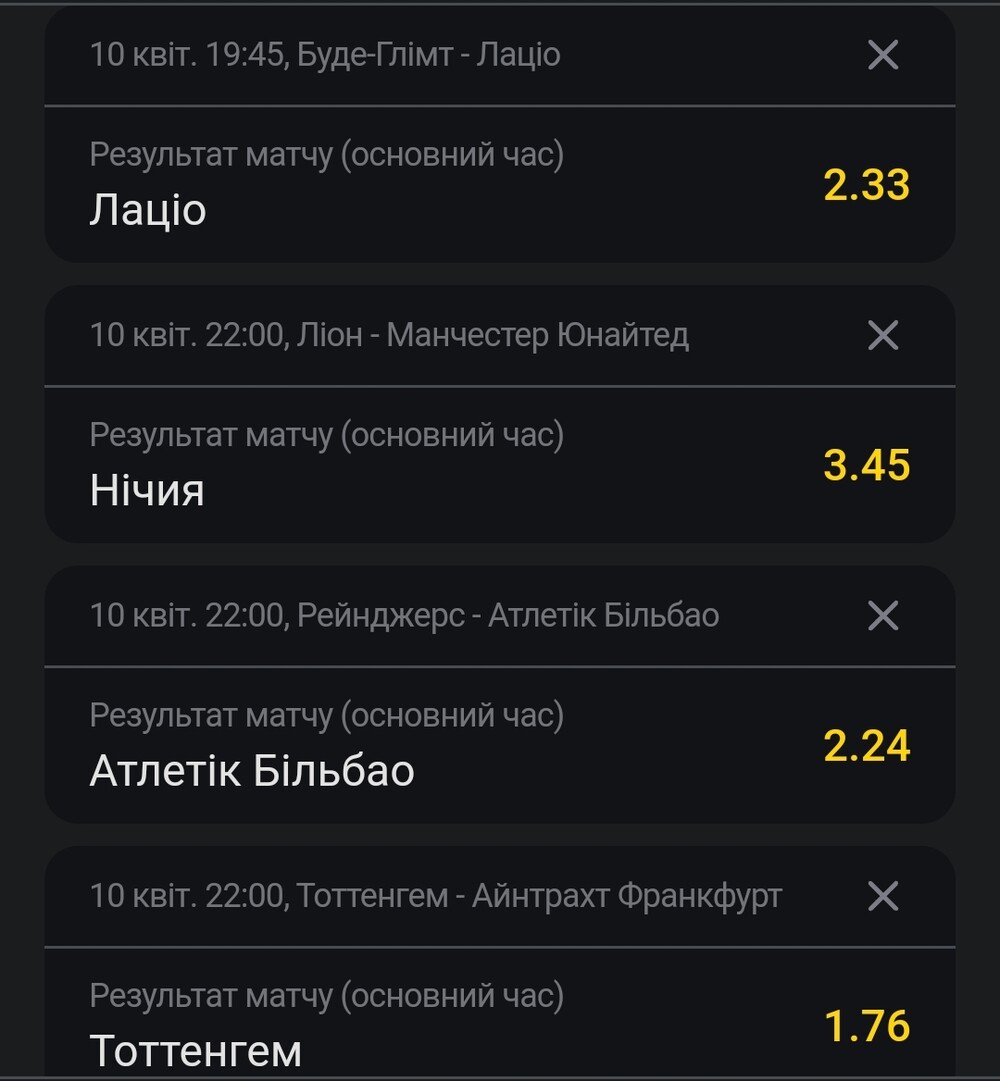Tap the market label above Атлетік Більбао
This screenshot has height=1081, width=1000.
point(327,715)
